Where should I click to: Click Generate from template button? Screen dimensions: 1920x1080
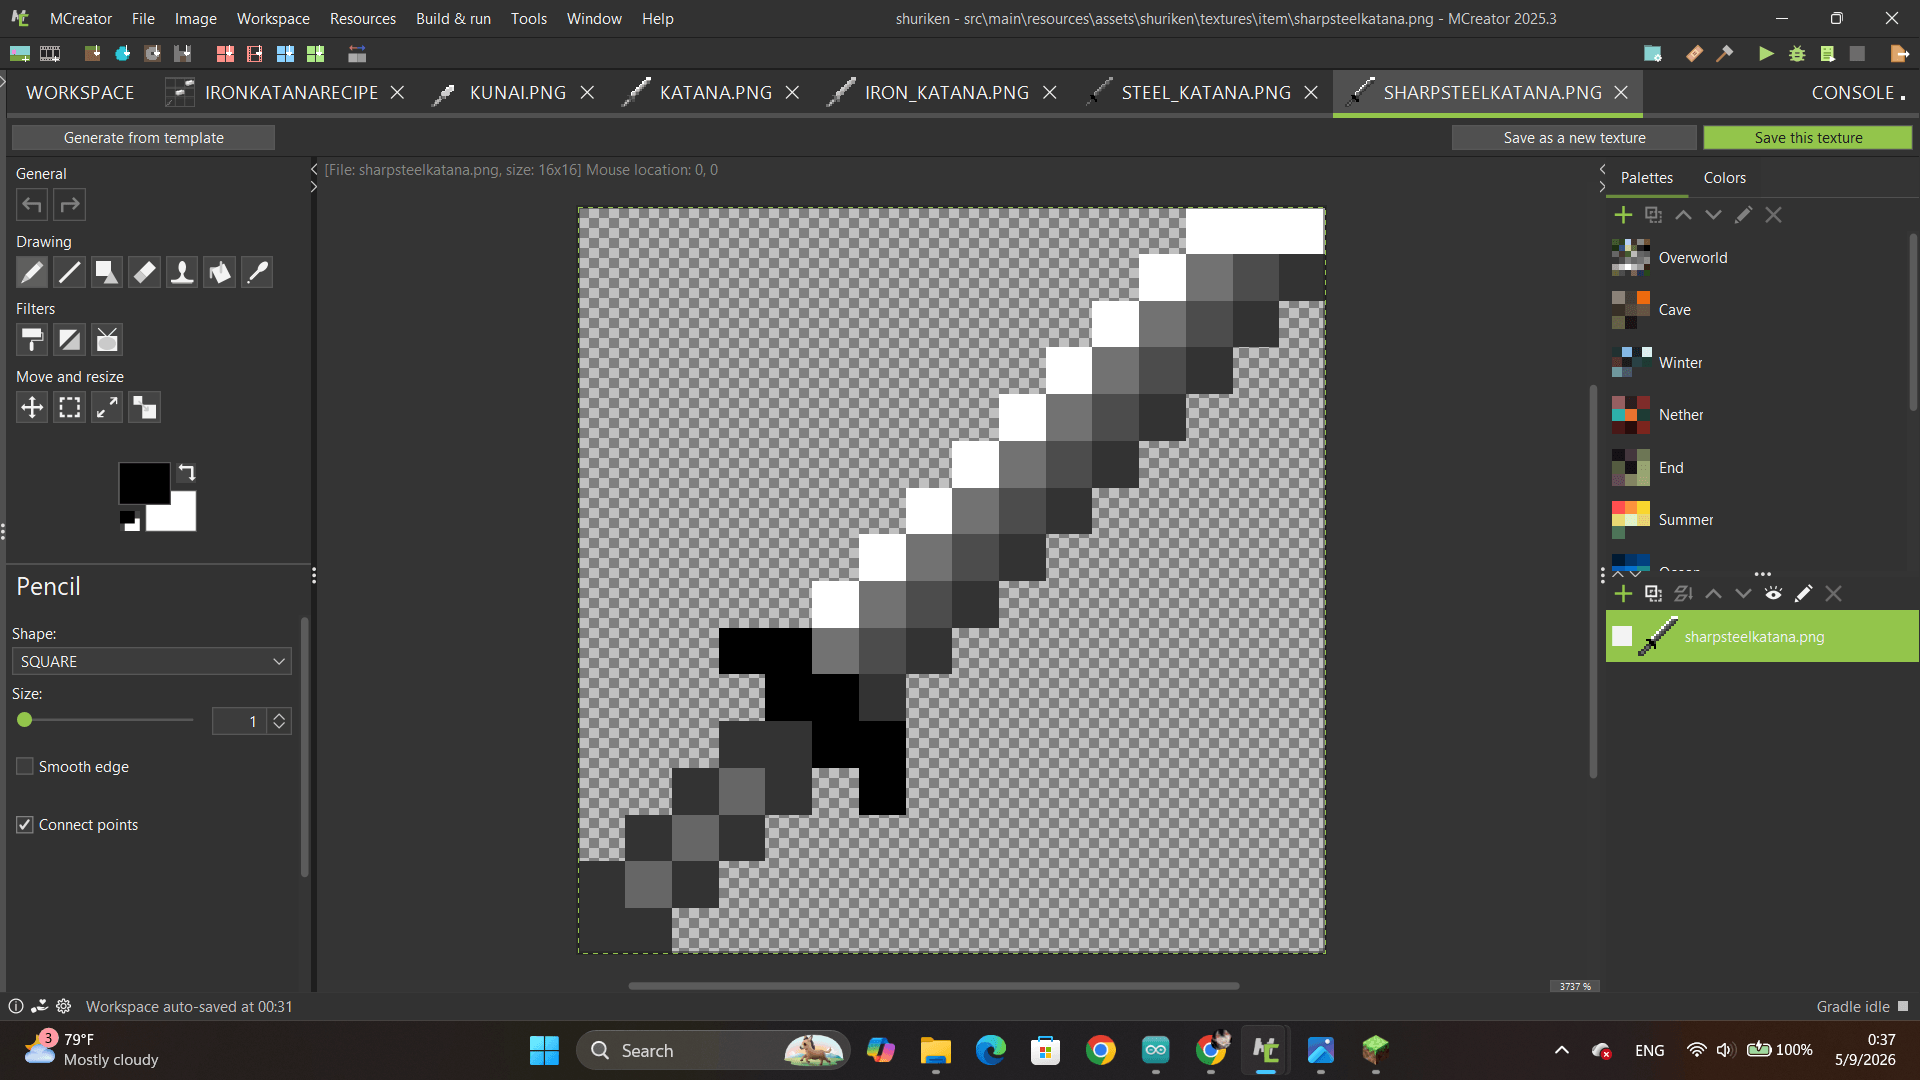coord(143,137)
